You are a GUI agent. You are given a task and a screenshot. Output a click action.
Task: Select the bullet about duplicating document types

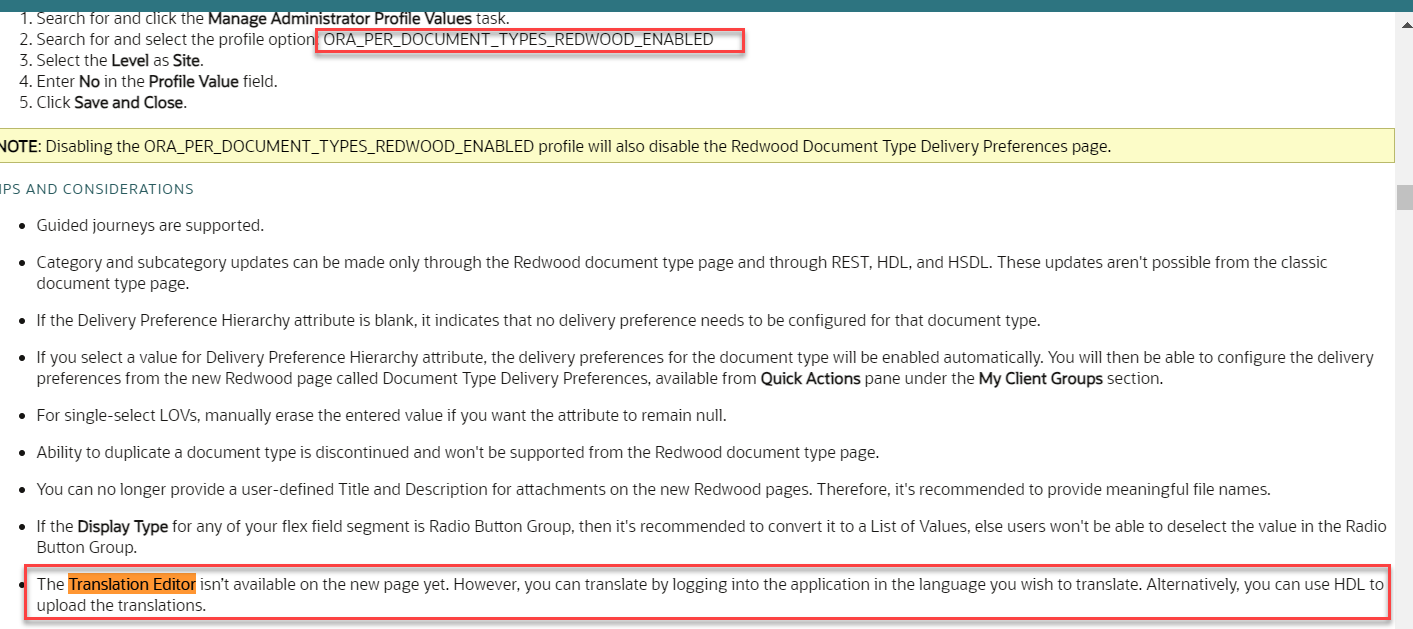456,451
